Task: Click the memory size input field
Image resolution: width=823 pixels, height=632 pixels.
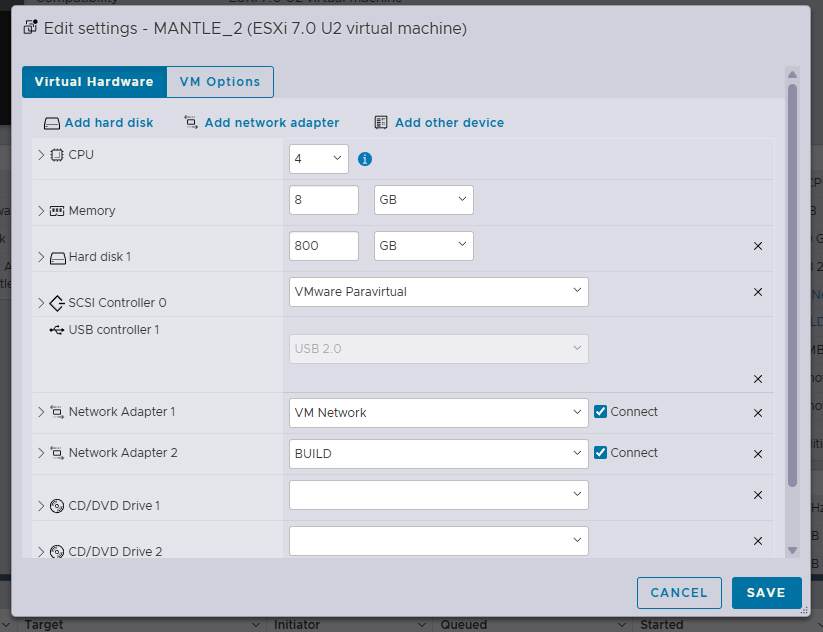Action: point(324,200)
